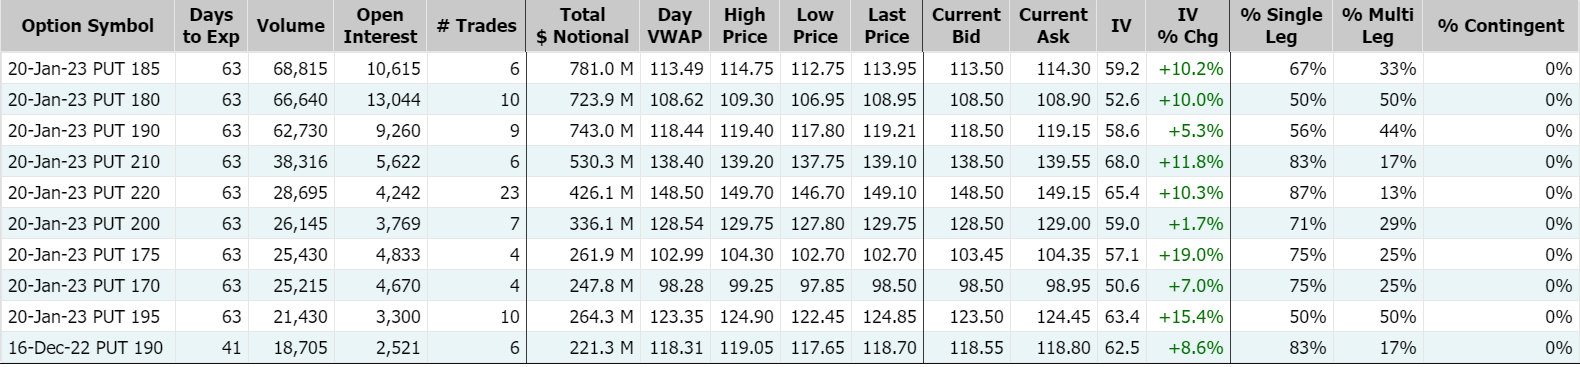Select the 20-Jan-23 PUT 195 symbol
The height and width of the screenshot is (367, 1580).
[84, 317]
